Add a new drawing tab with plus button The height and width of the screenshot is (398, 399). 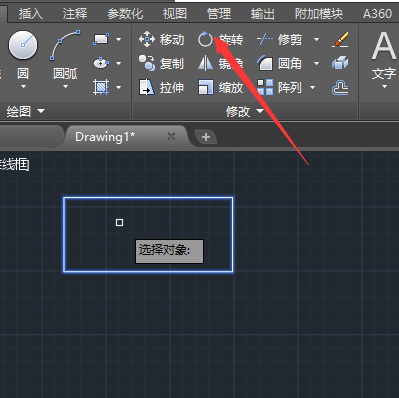tap(206, 137)
